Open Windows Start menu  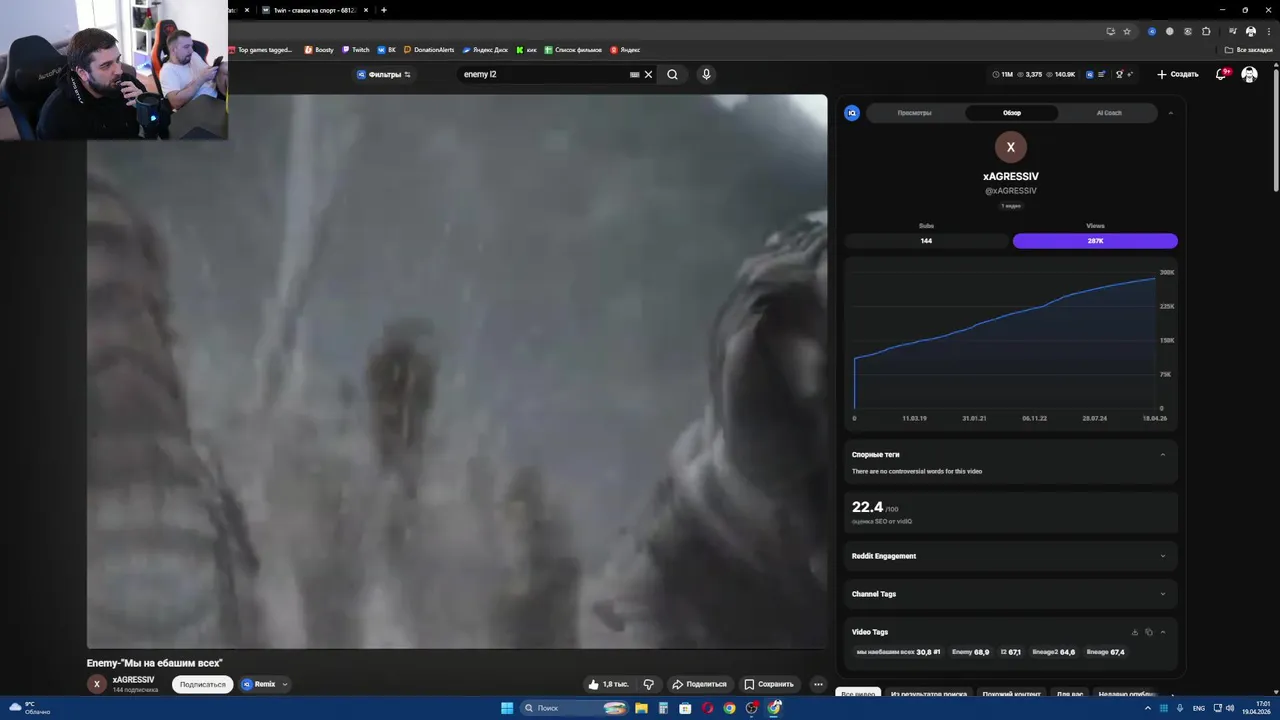(x=507, y=708)
